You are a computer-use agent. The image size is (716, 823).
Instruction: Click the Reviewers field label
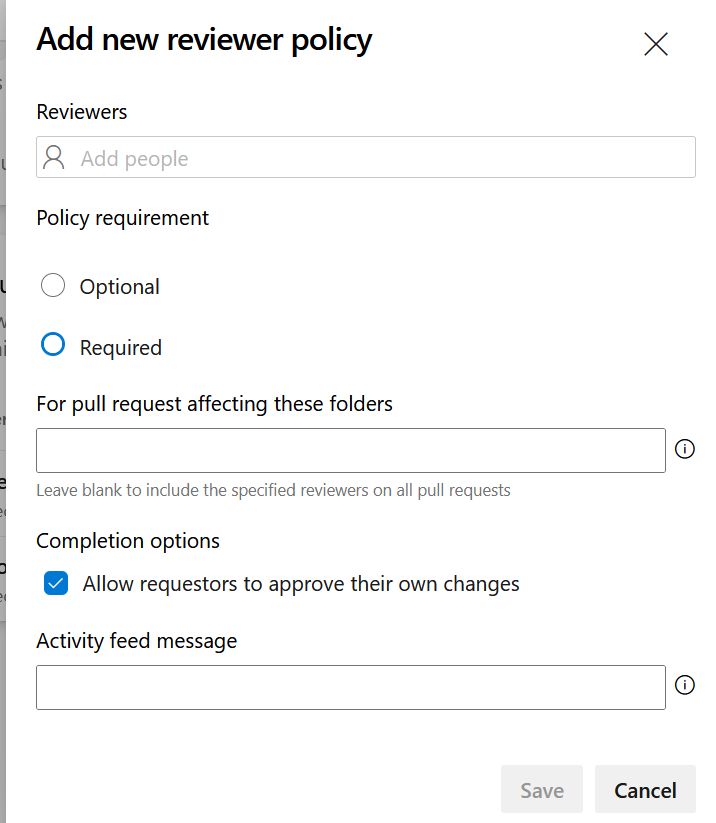tap(82, 112)
